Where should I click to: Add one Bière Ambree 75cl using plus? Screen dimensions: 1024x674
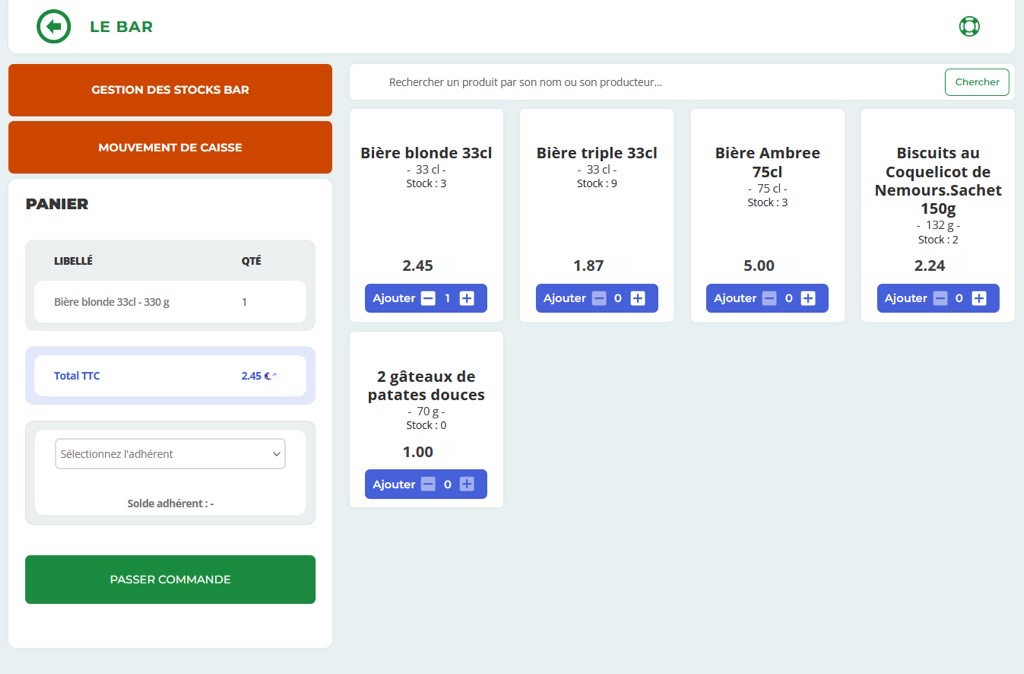tap(808, 298)
